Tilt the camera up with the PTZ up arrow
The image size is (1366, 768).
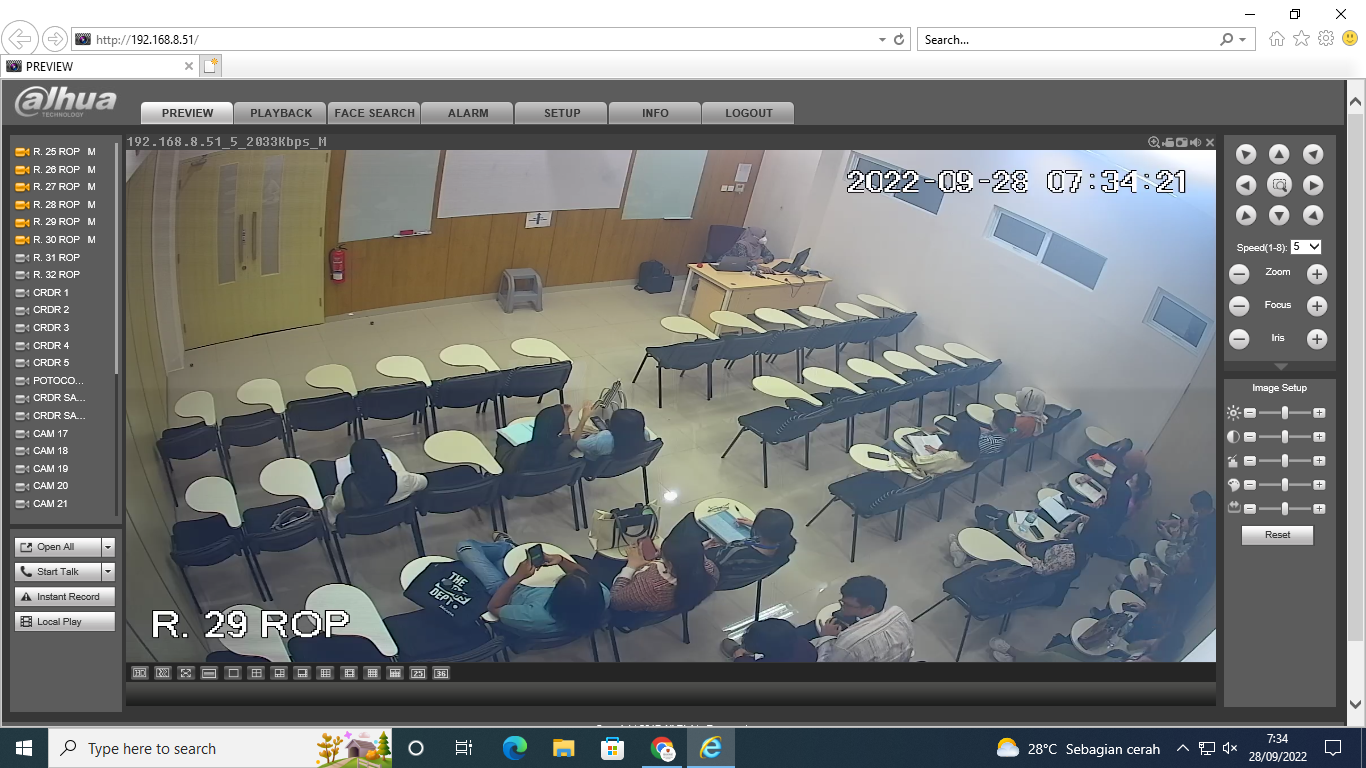pos(1279,154)
